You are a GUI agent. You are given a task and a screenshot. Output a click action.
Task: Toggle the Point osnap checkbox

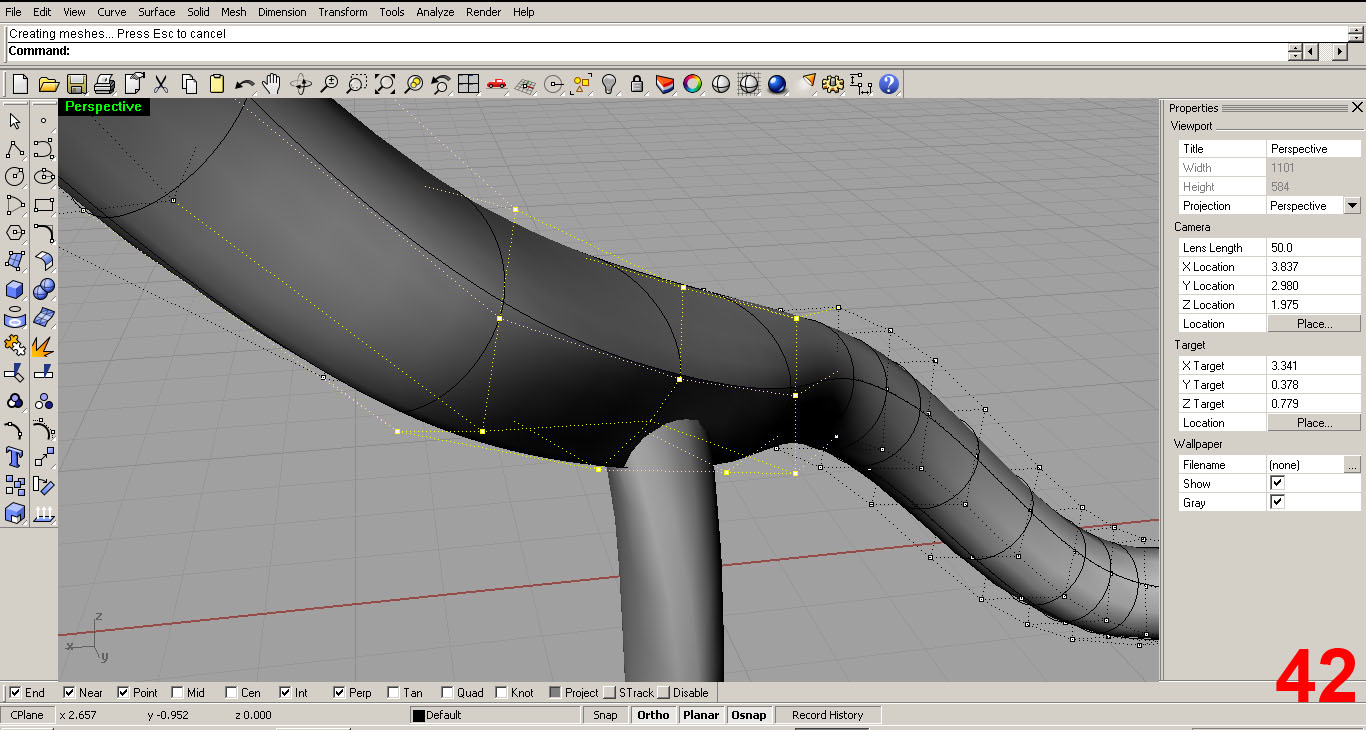[123, 692]
